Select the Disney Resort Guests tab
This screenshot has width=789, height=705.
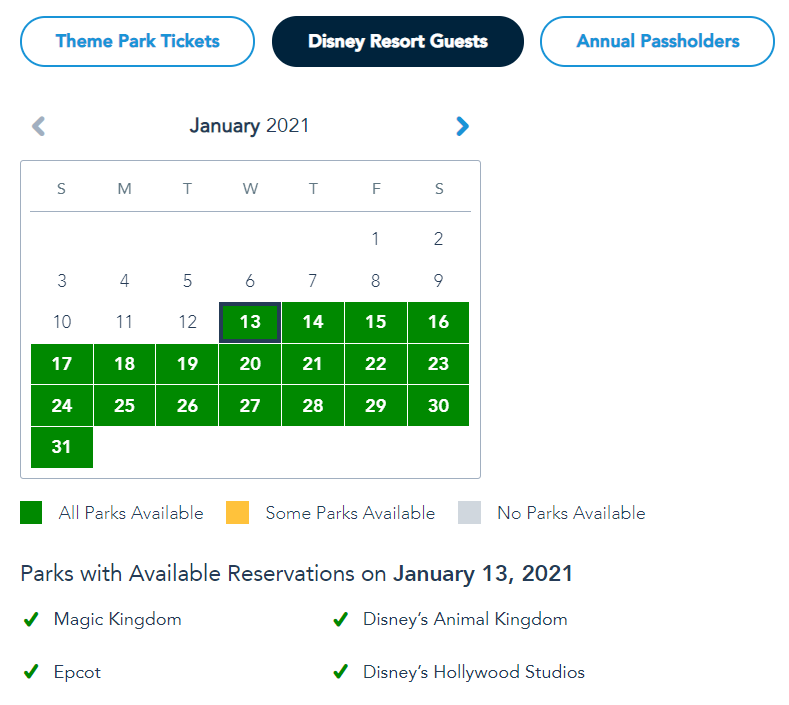click(398, 42)
